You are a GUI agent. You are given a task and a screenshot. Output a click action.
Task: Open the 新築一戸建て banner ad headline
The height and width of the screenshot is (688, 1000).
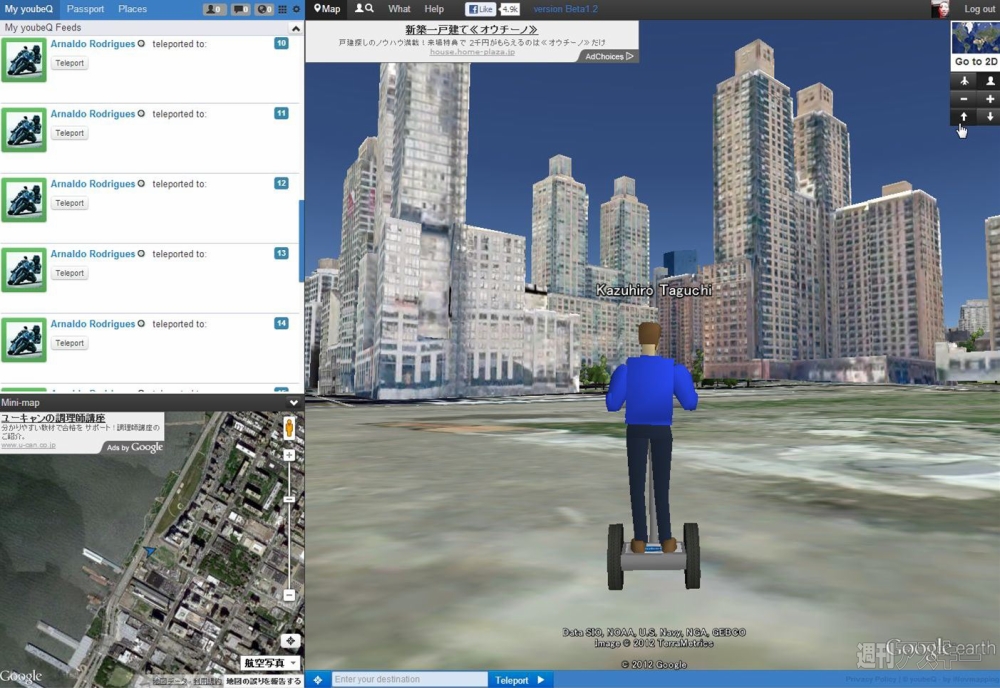point(471,30)
